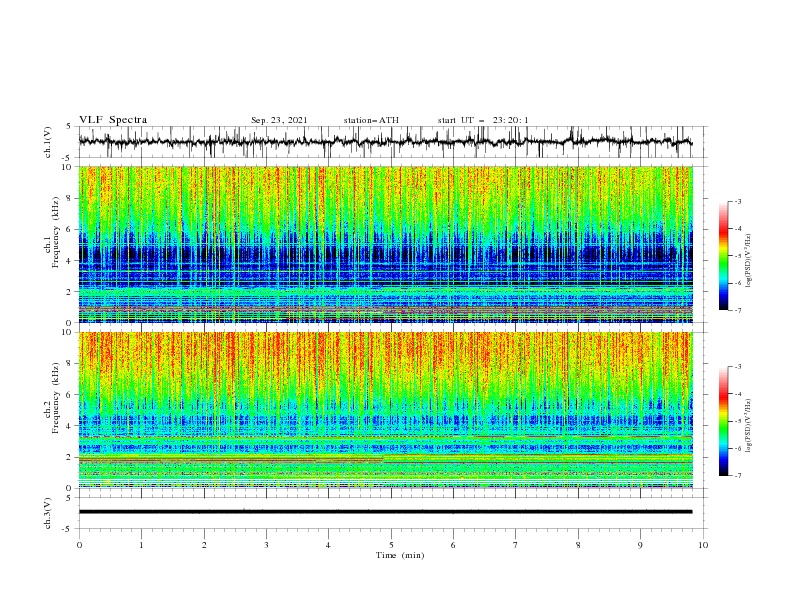The height and width of the screenshot is (612, 792).
Task: Click time axis tick label '7'
Action: [516, 545]
